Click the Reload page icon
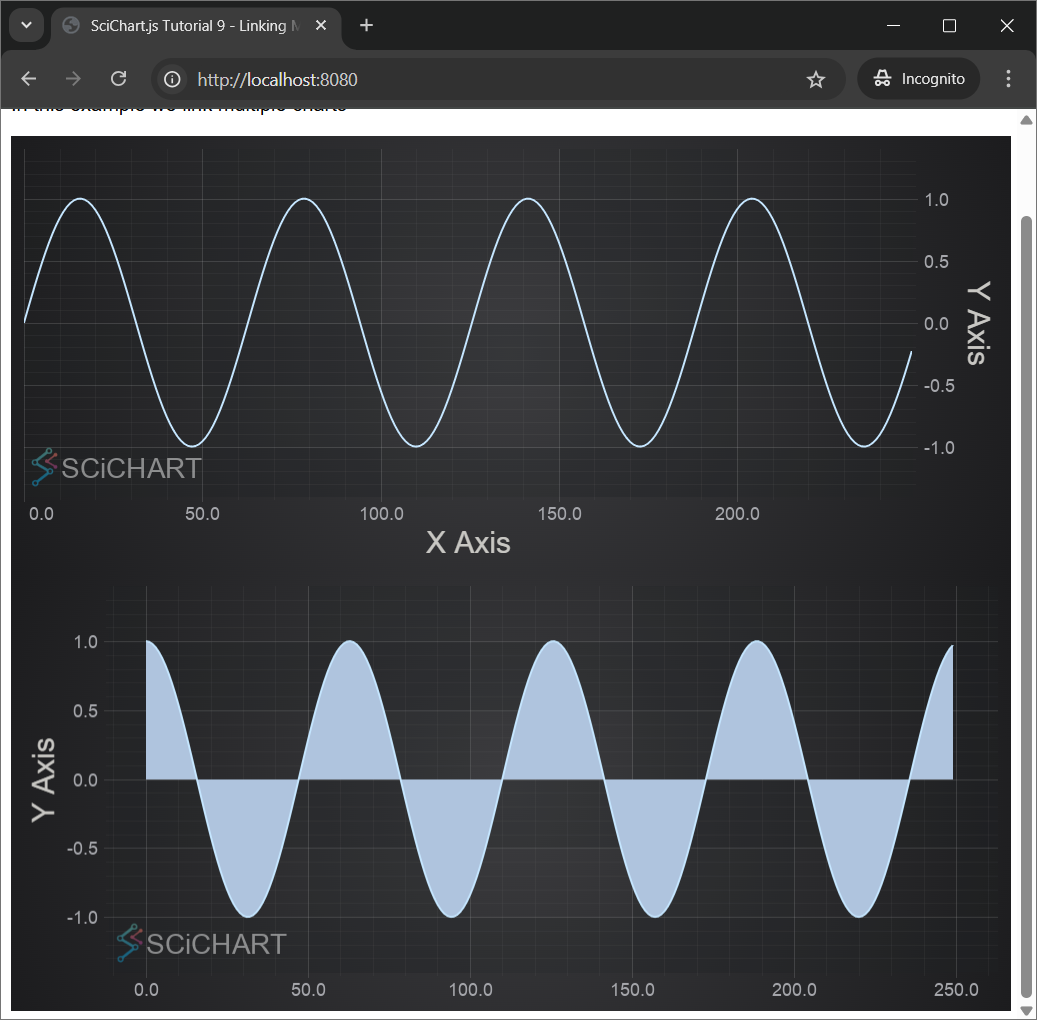 pos(118,79)
